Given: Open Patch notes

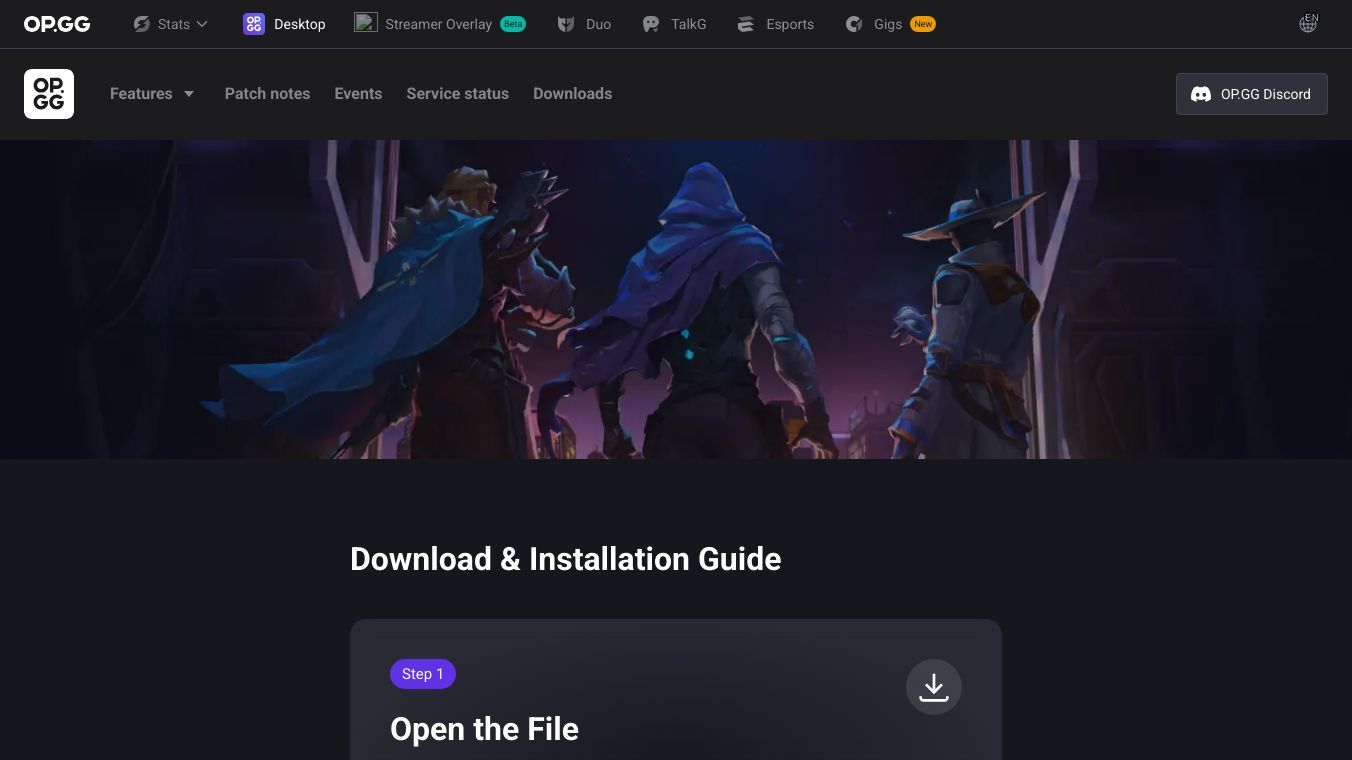Looking at the screenshot, I should (x=267, y=94).
